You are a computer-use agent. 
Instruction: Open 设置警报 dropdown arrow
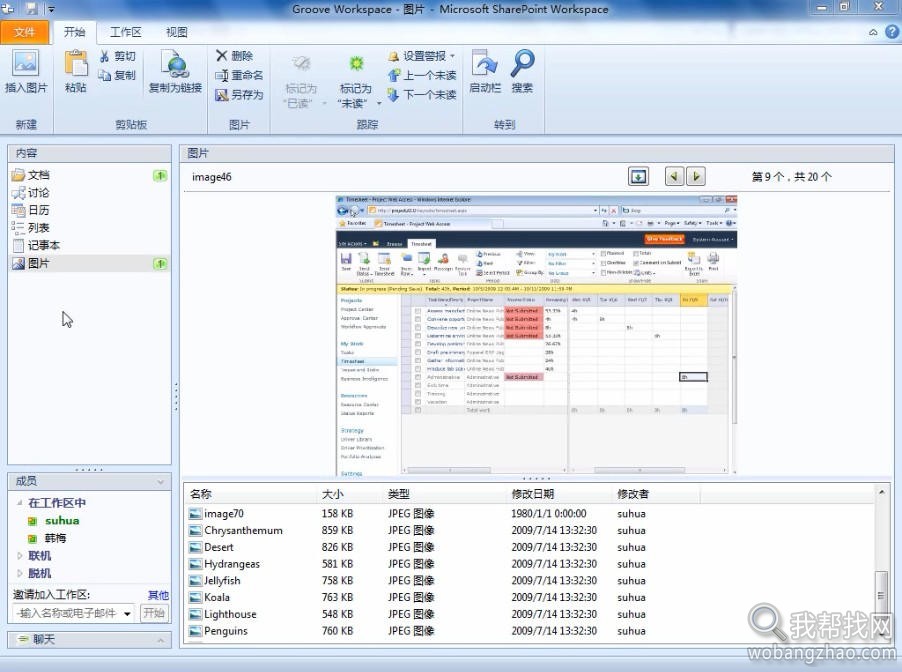(452, 56)
